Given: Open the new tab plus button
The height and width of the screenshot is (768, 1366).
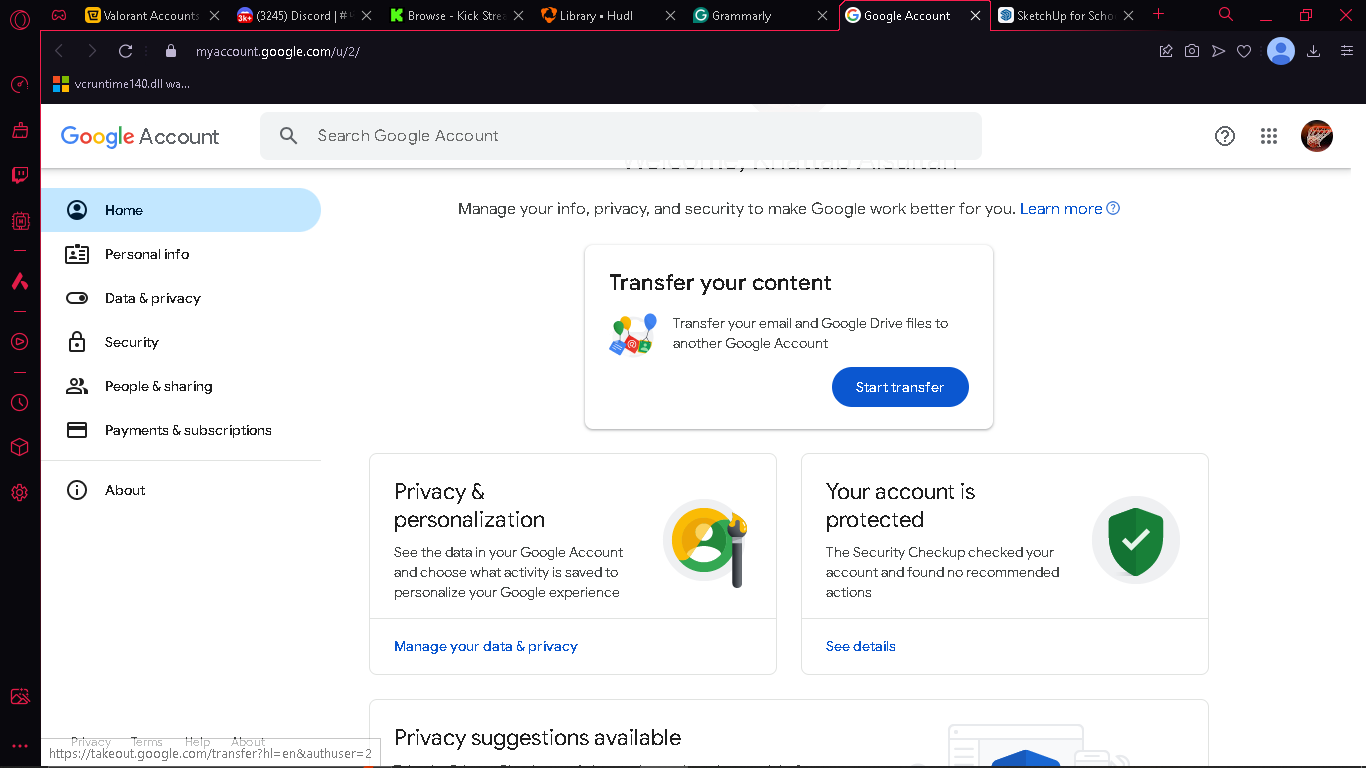Looking at the screenshot, I should tap(1159, 14).
